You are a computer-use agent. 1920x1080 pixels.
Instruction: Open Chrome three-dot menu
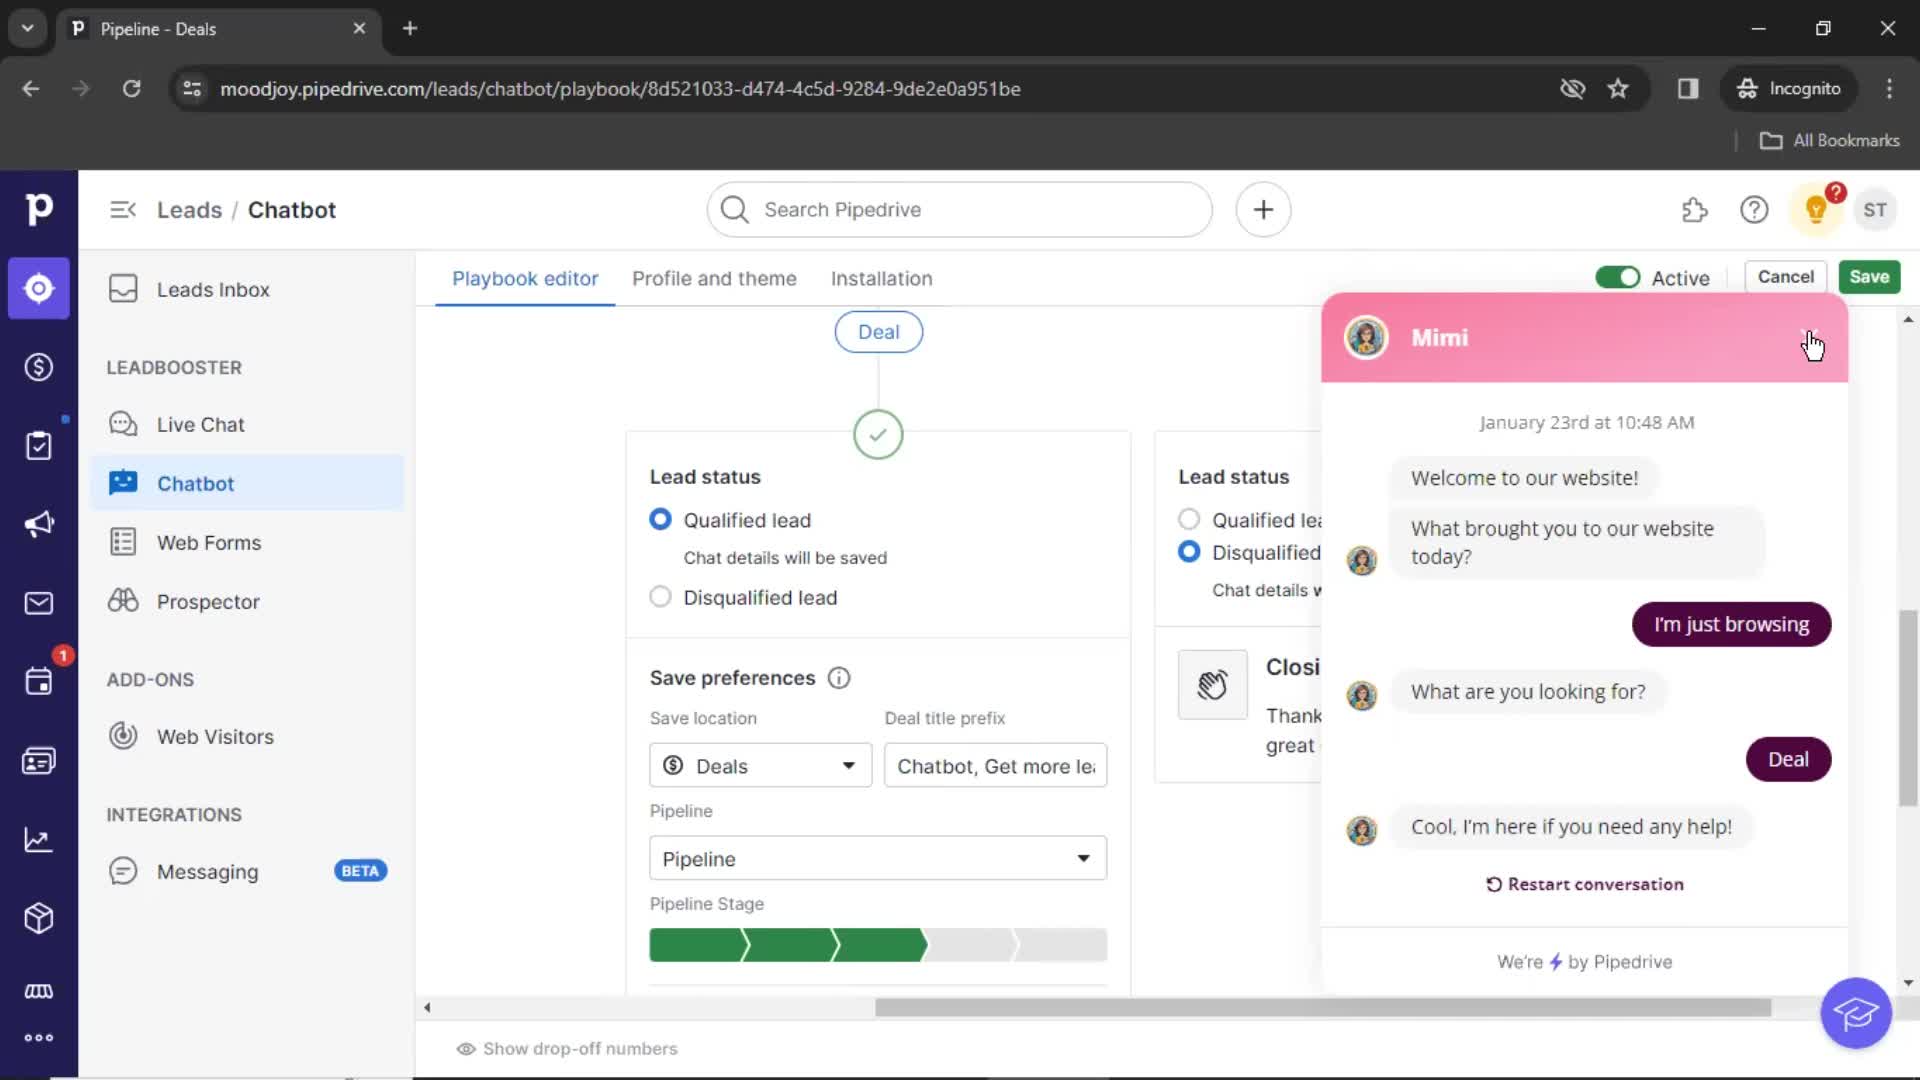point(1889,89)
